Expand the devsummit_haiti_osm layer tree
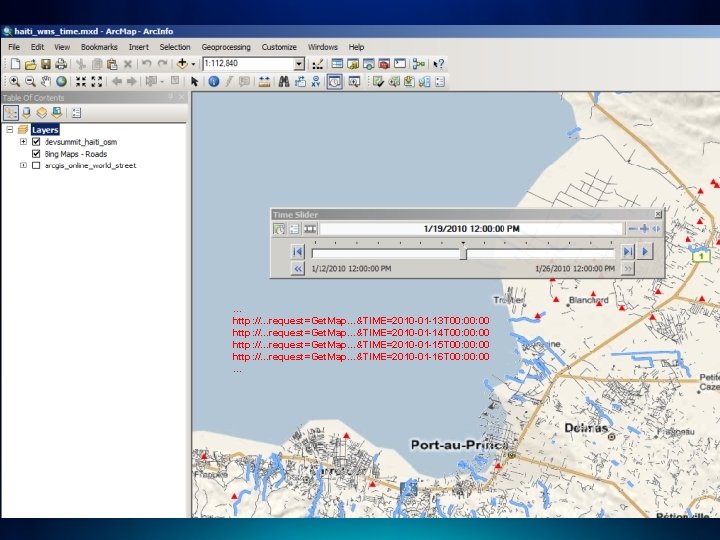The height and width of the screenshot is (540, 720). (x=23, y=142)
